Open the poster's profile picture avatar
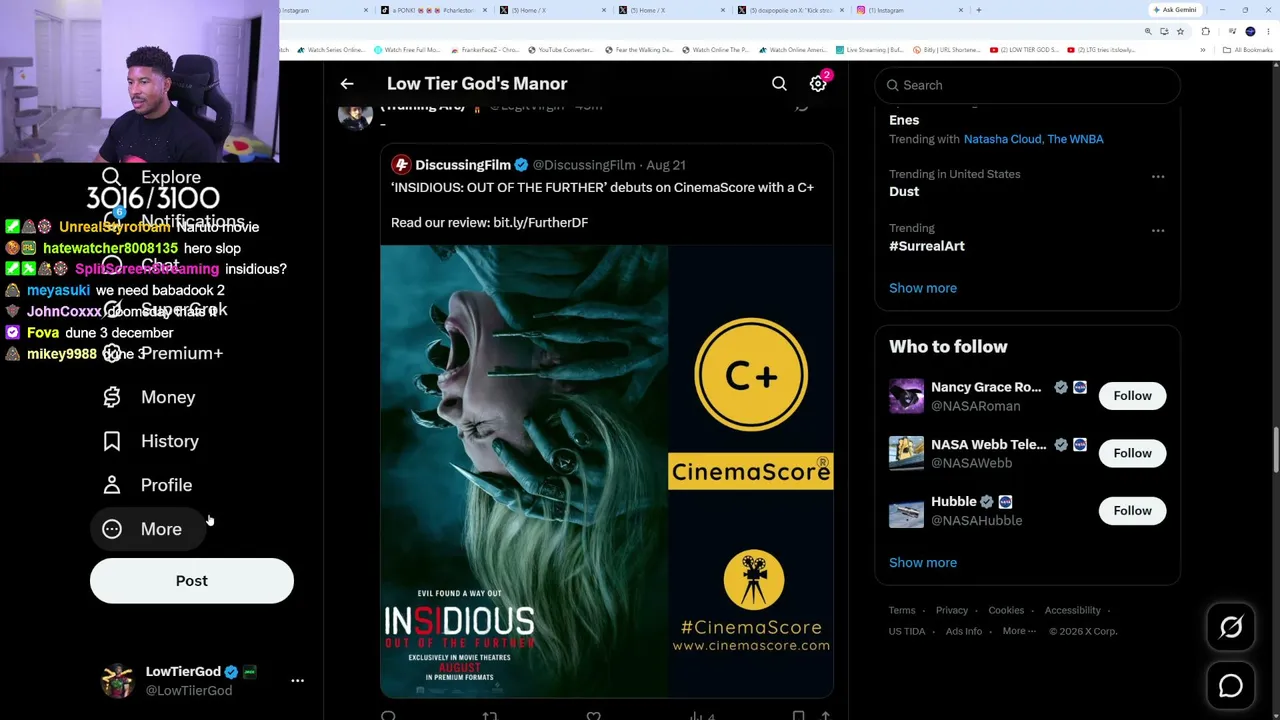Image resolution: width=1280 pixels, height=720 pixels. 355,115
